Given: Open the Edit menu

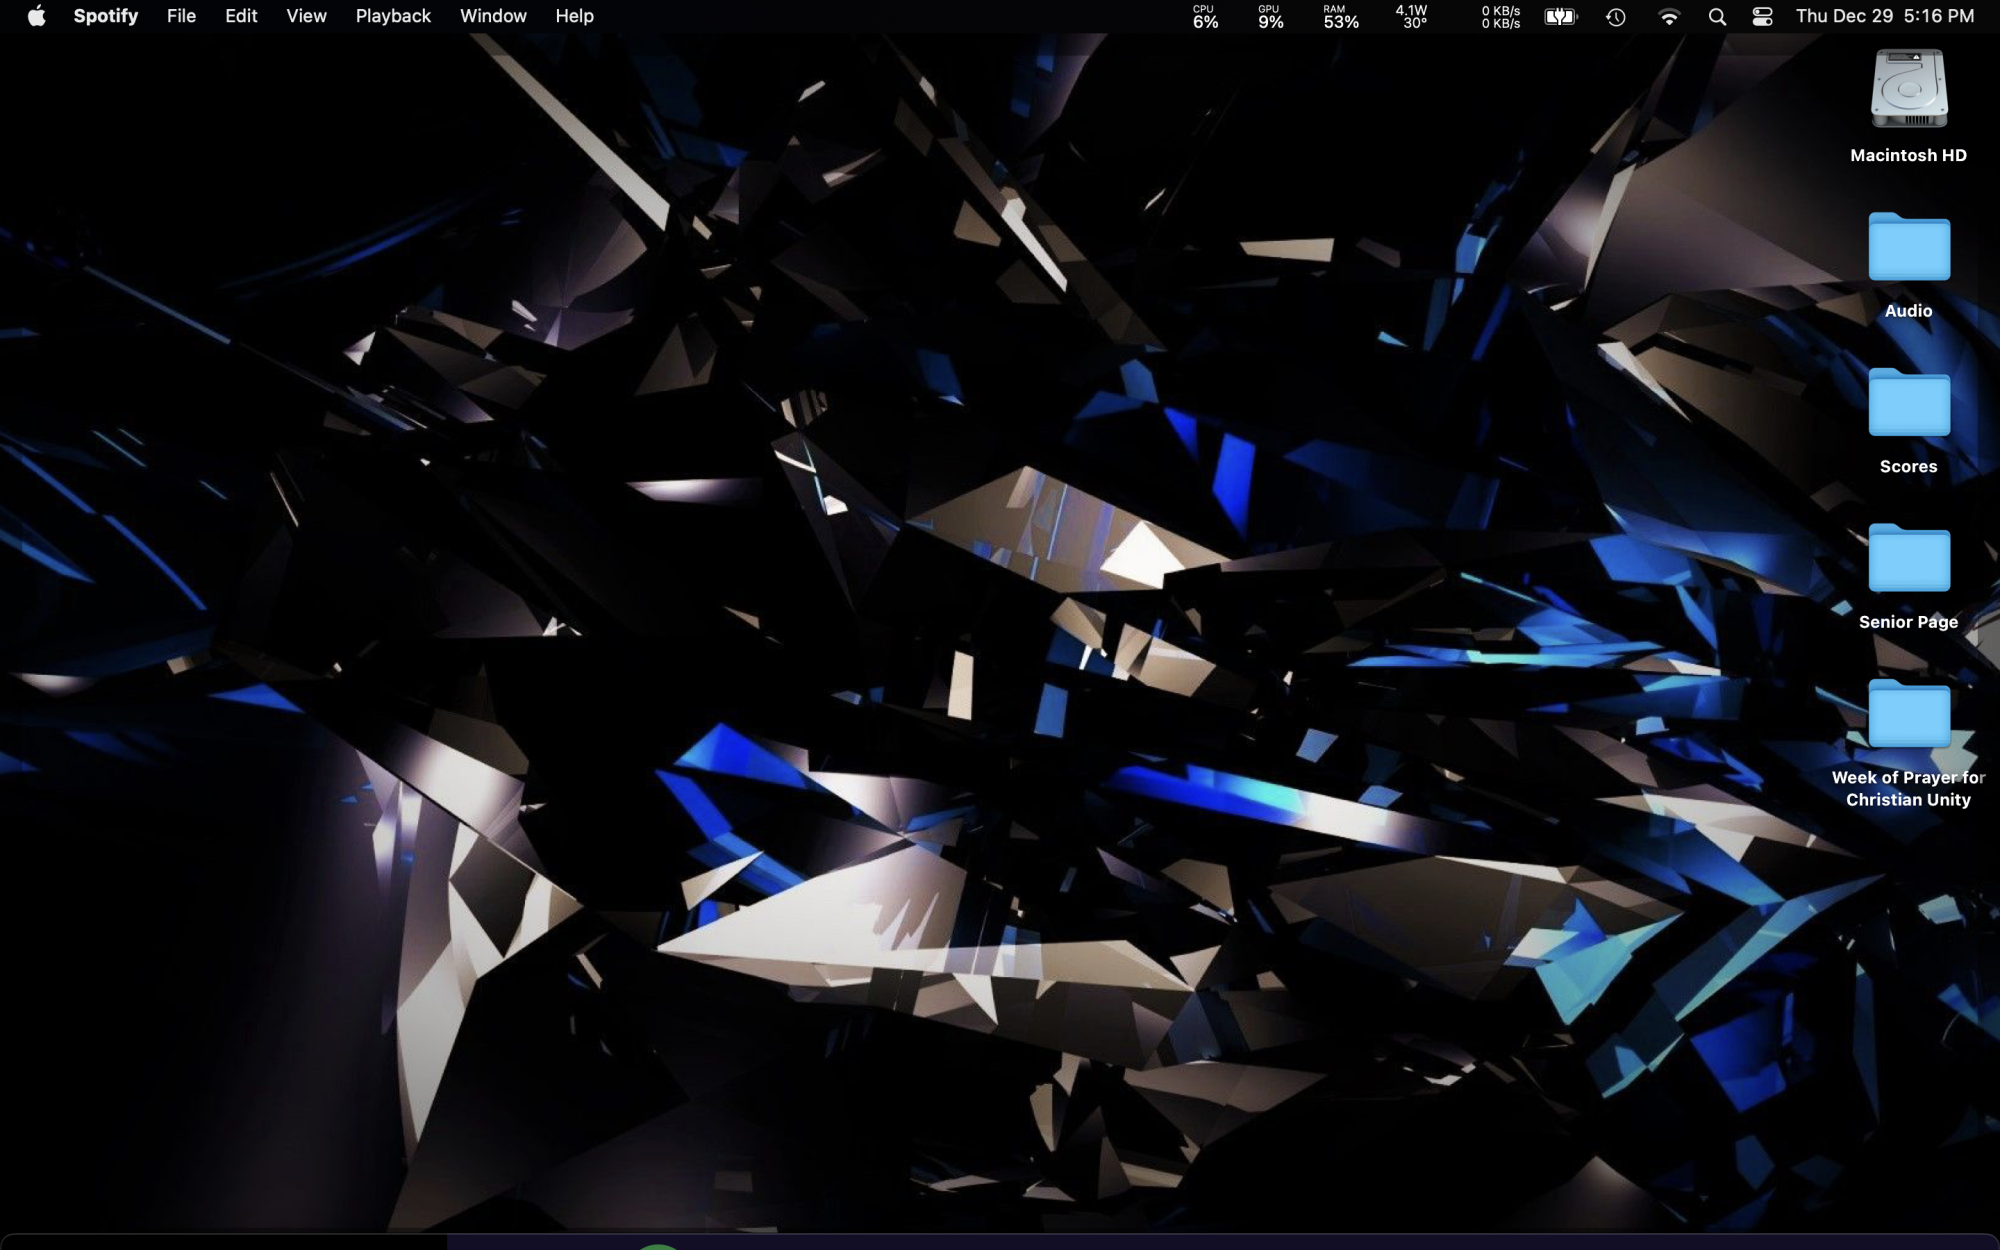Looking at the screenshot, I should point(241,16).
